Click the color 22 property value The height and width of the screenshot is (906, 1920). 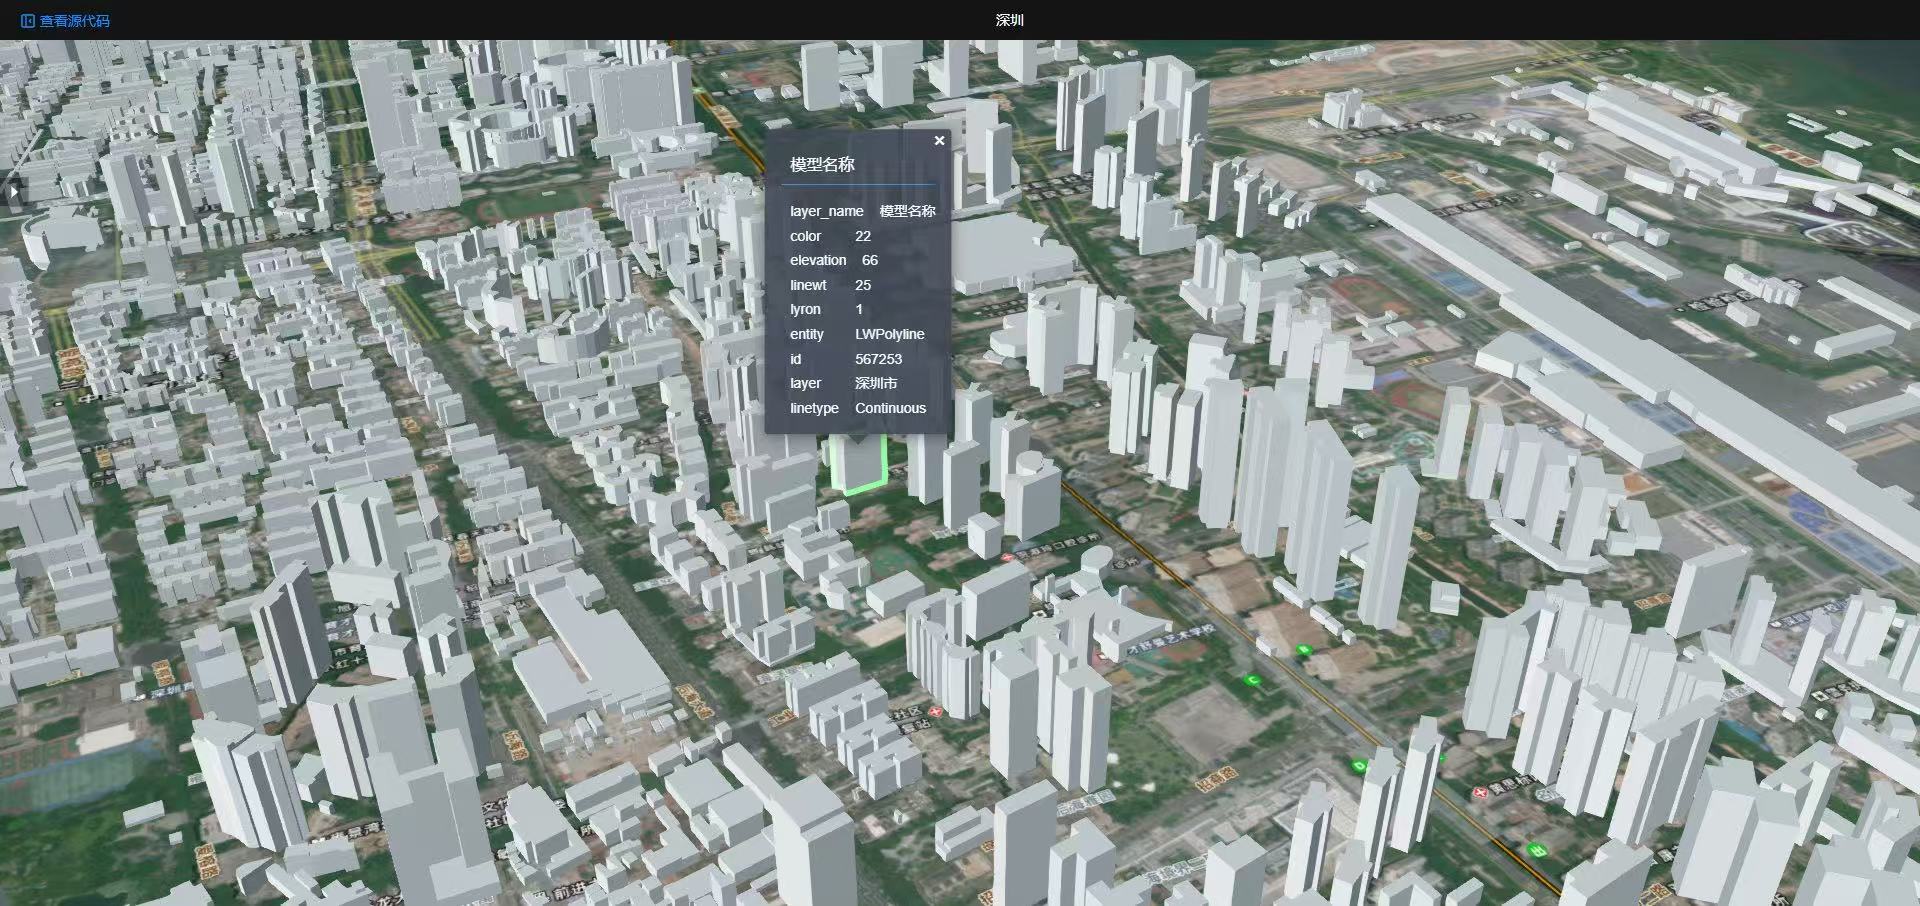[x=863, y=236]
